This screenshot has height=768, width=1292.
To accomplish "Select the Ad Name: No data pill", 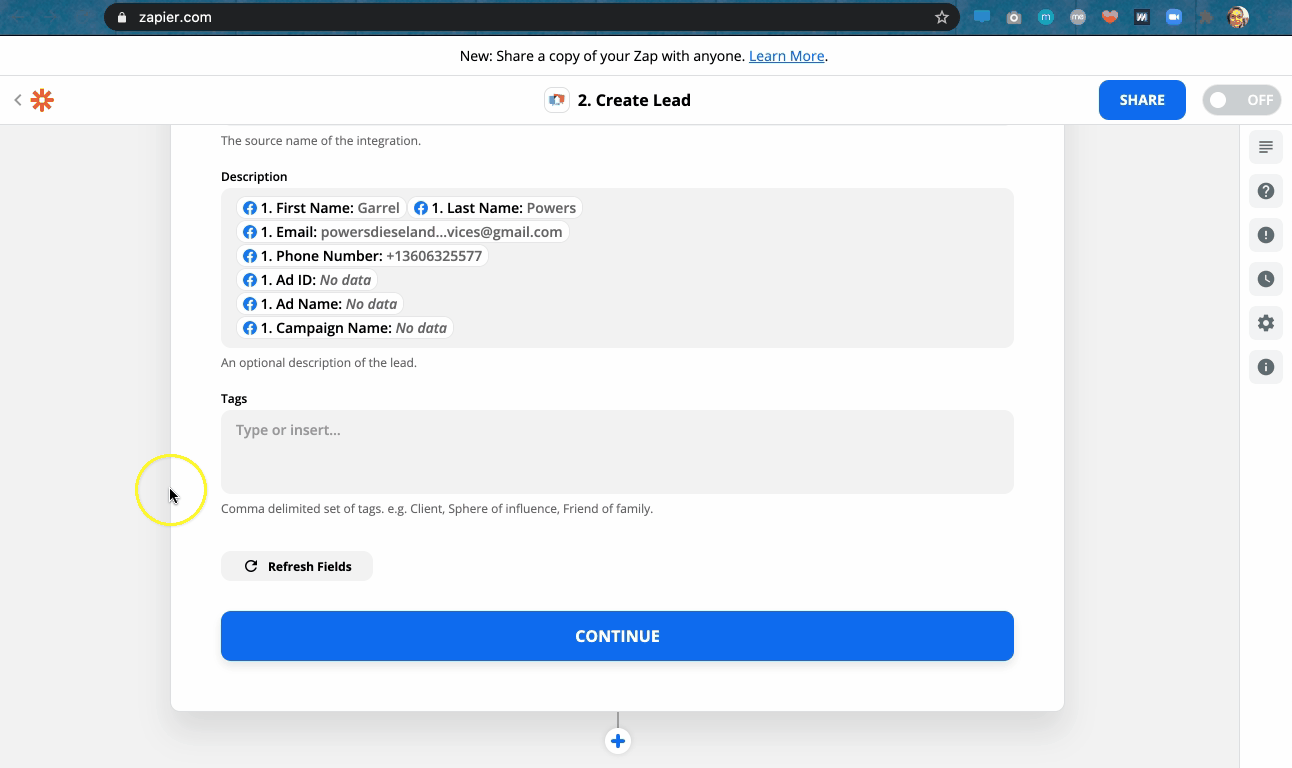I will 320,304.
